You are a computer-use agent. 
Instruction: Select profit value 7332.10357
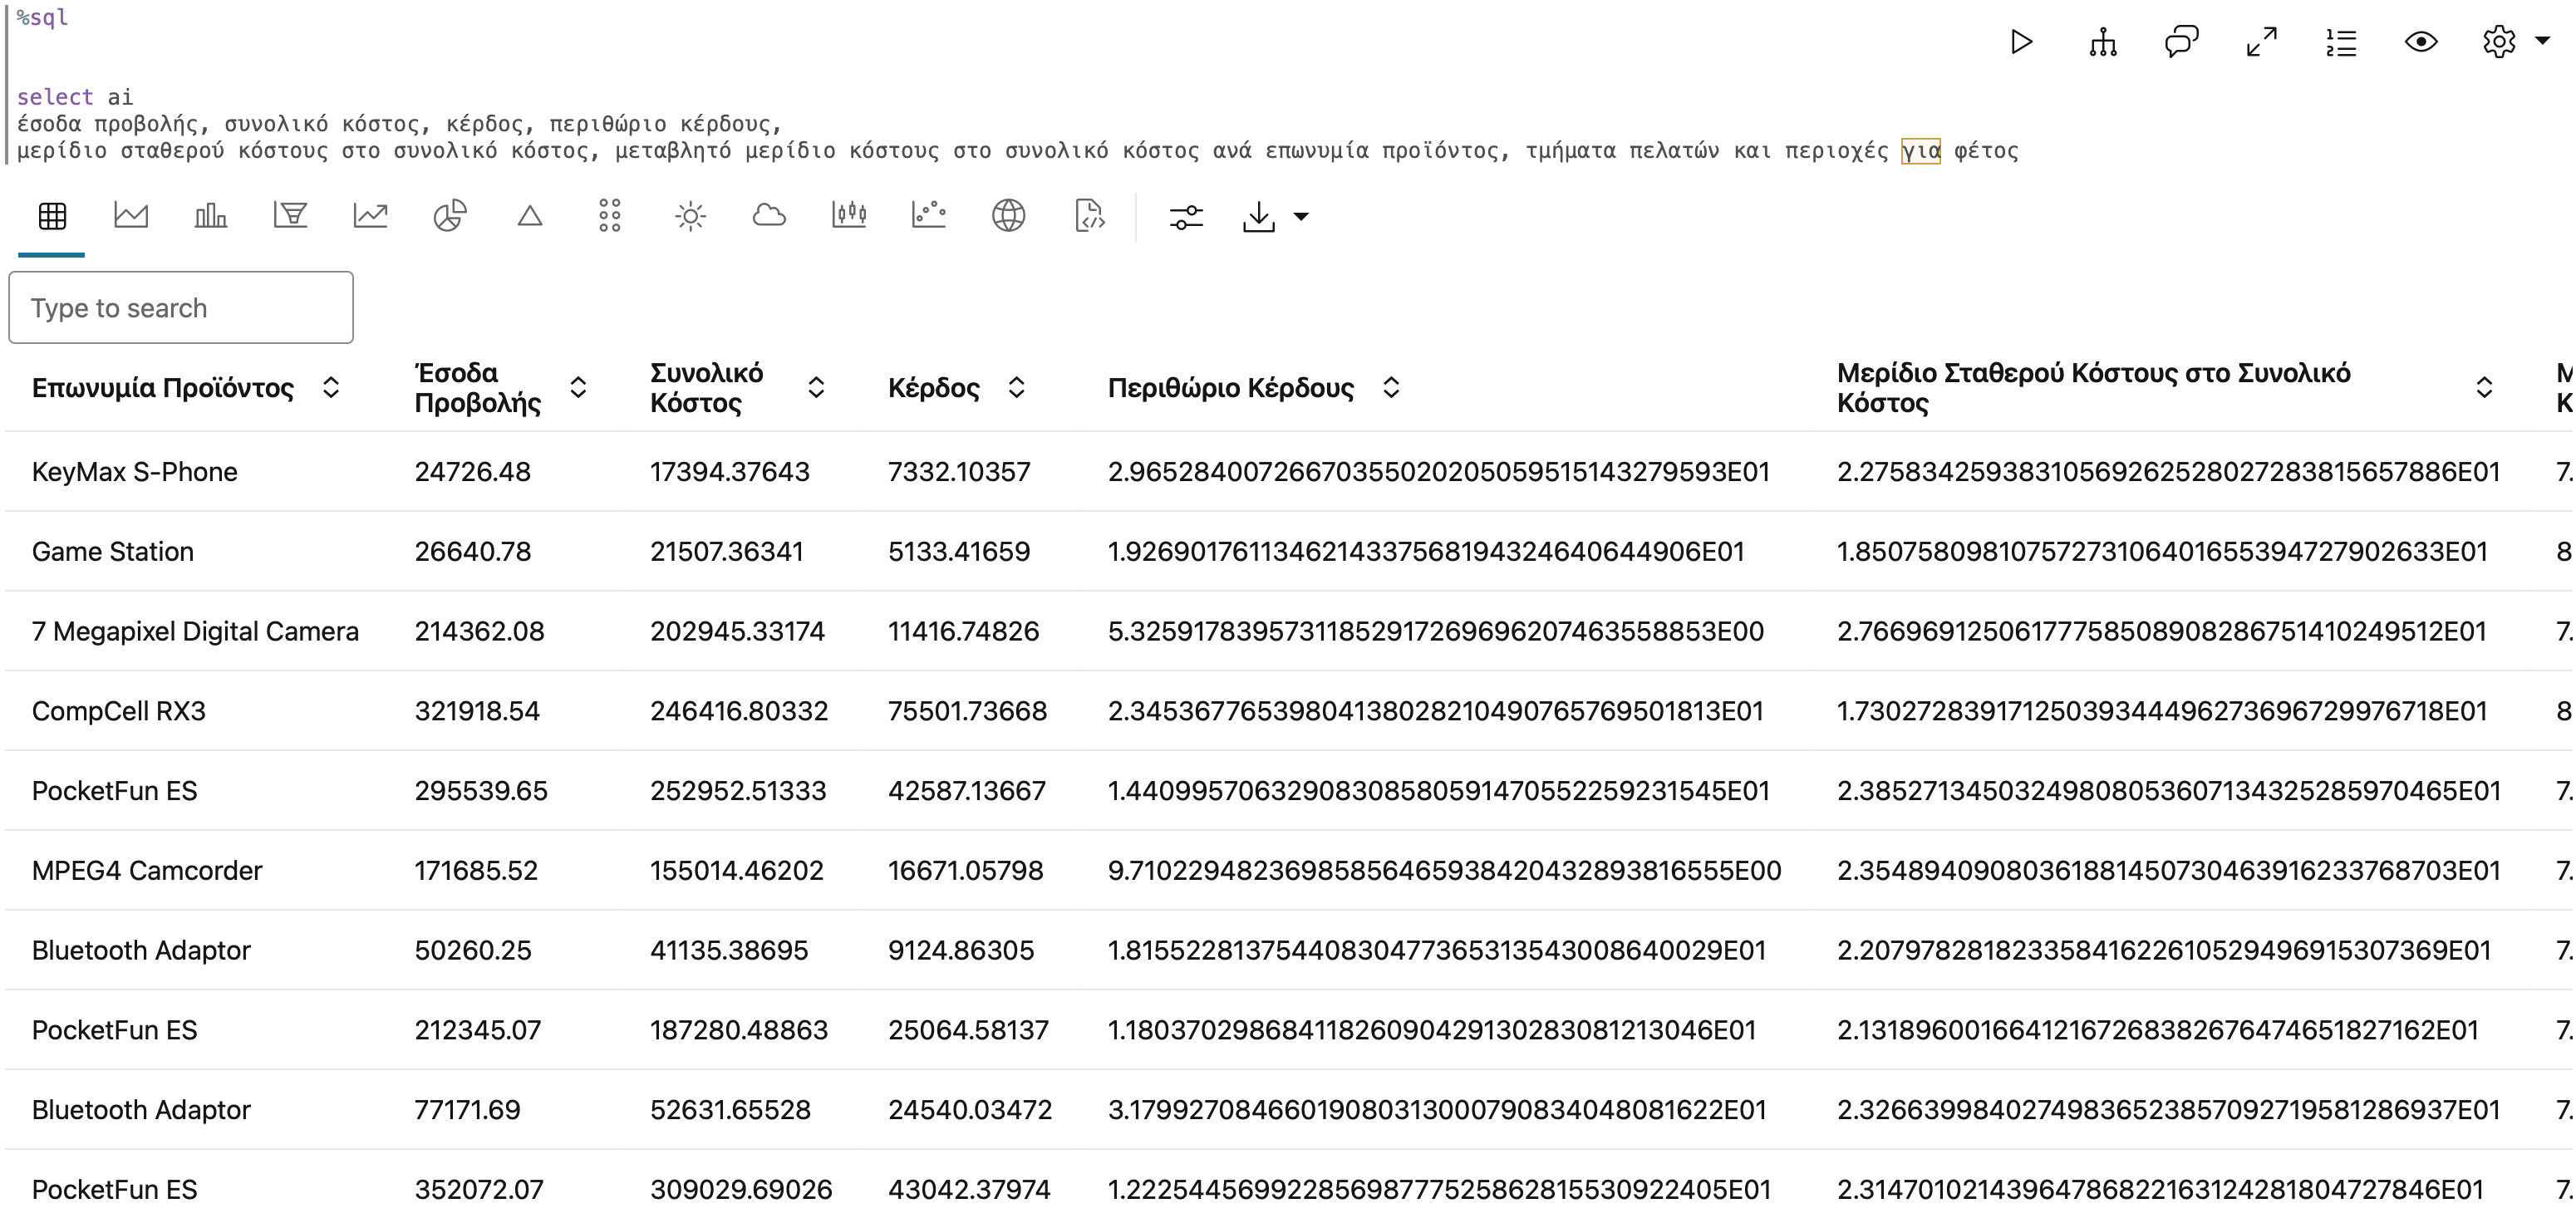click(x=959, y=472)
